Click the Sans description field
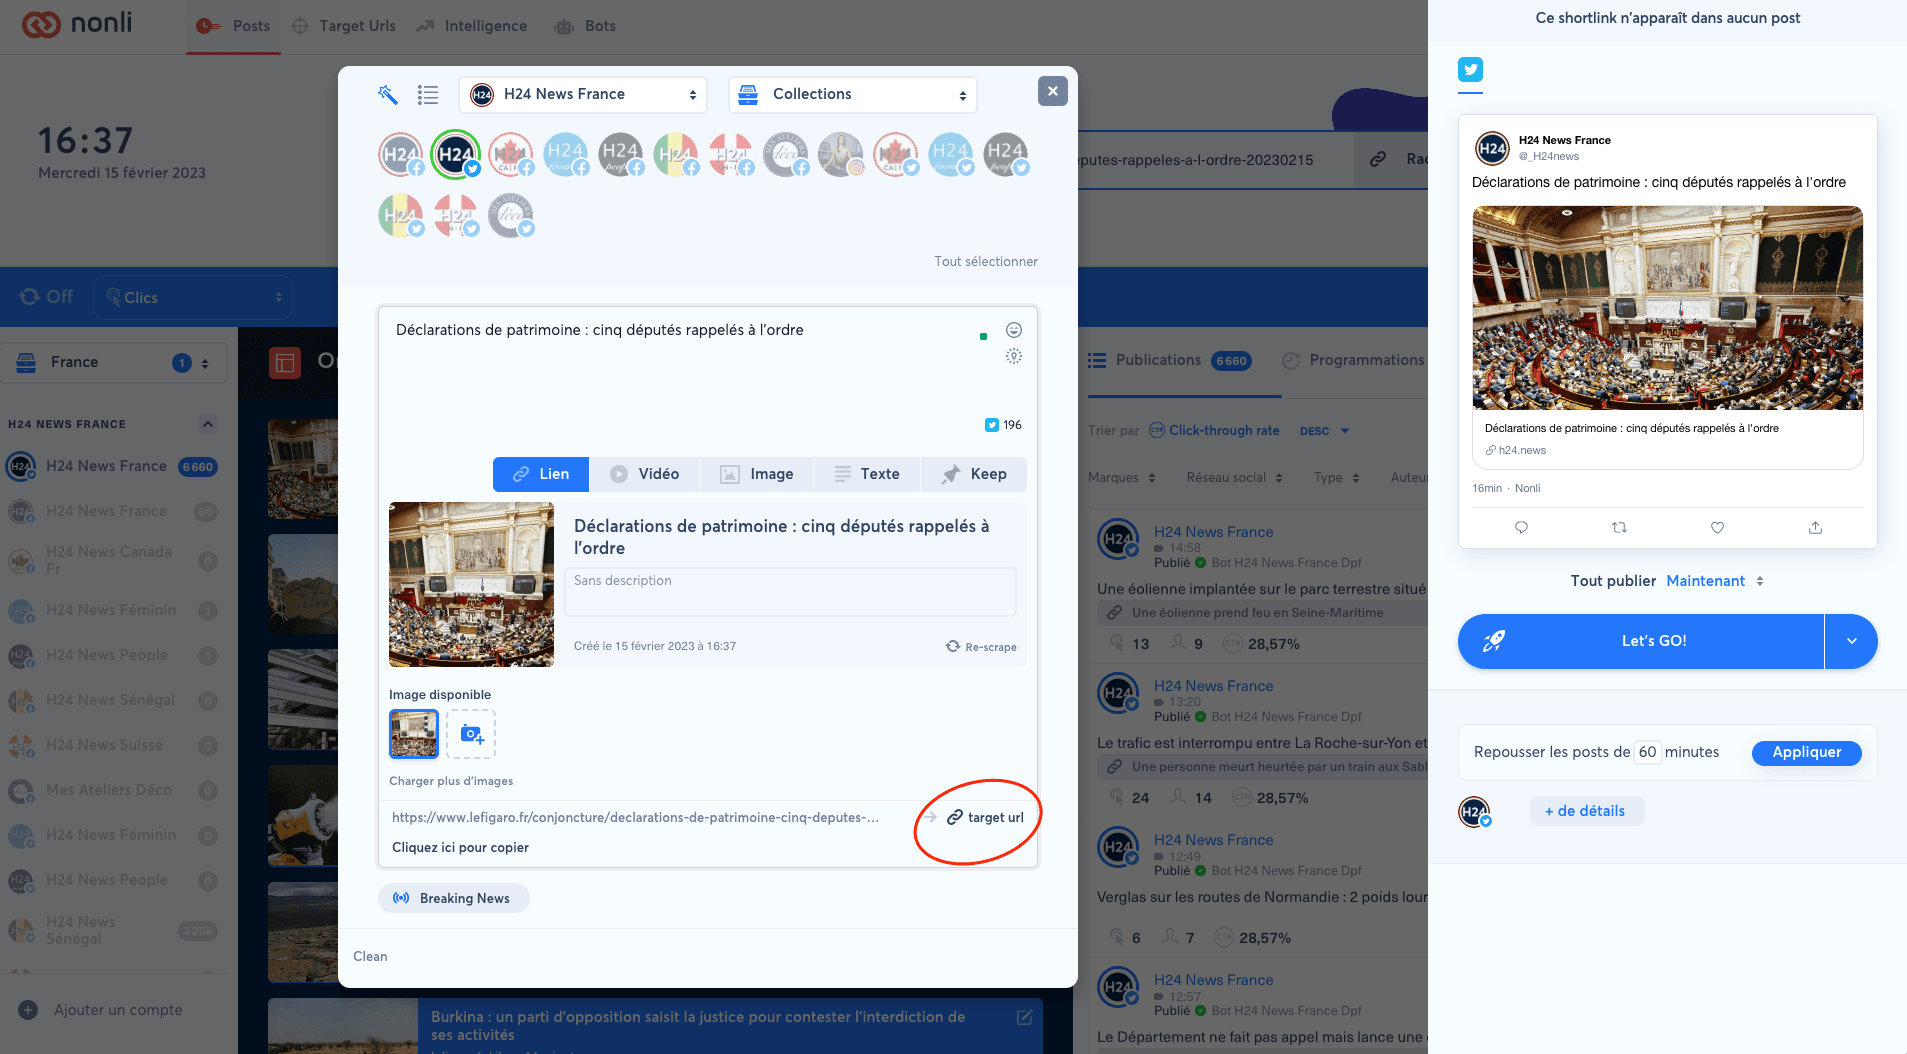Image resolution: width=1907 pixels, height=1054 pixels. click(x=790, y=592)
